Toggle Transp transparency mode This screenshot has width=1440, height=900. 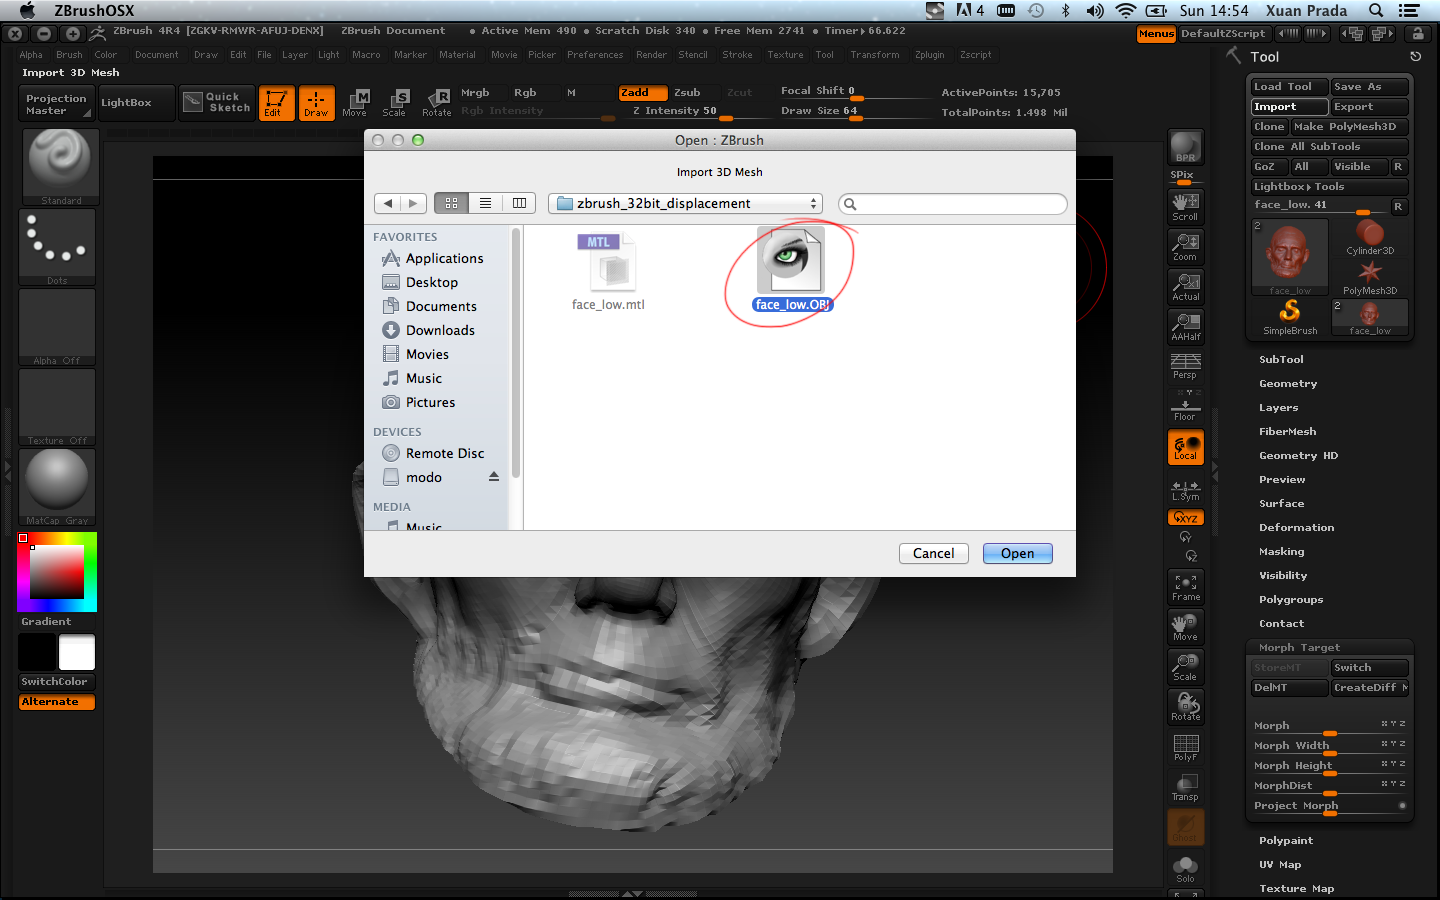1186,787
